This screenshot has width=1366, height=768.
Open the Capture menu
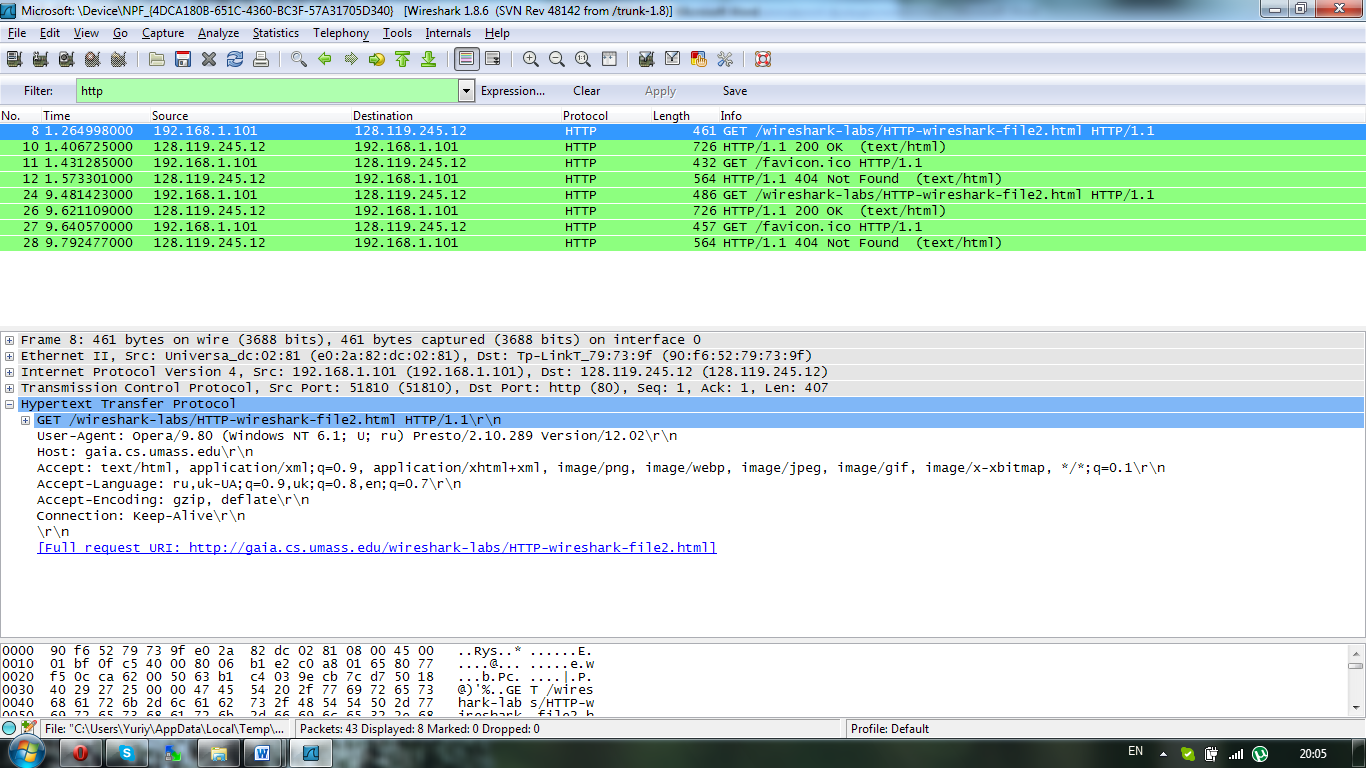click(x=163, y=33)
